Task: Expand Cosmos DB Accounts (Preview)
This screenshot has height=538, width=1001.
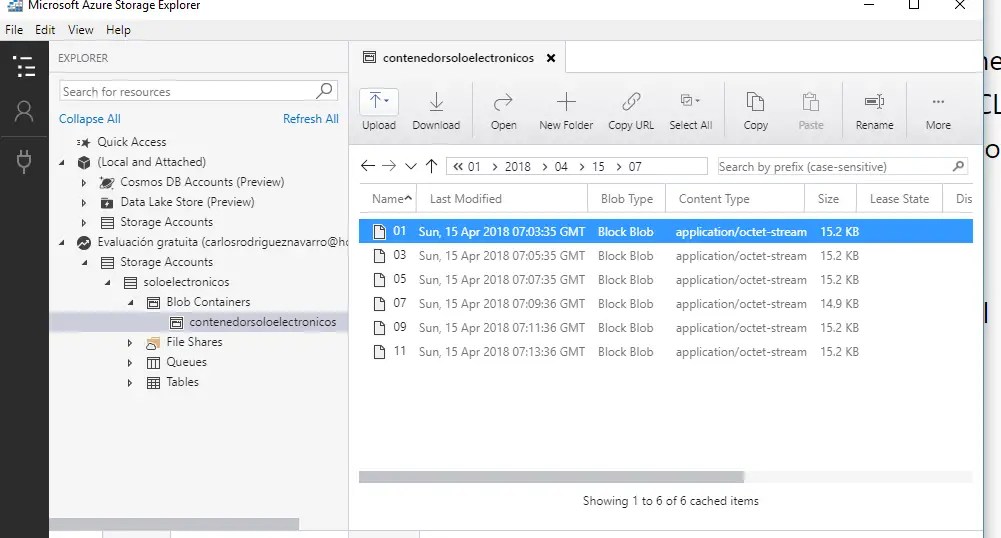Action: tap(84, 183)
